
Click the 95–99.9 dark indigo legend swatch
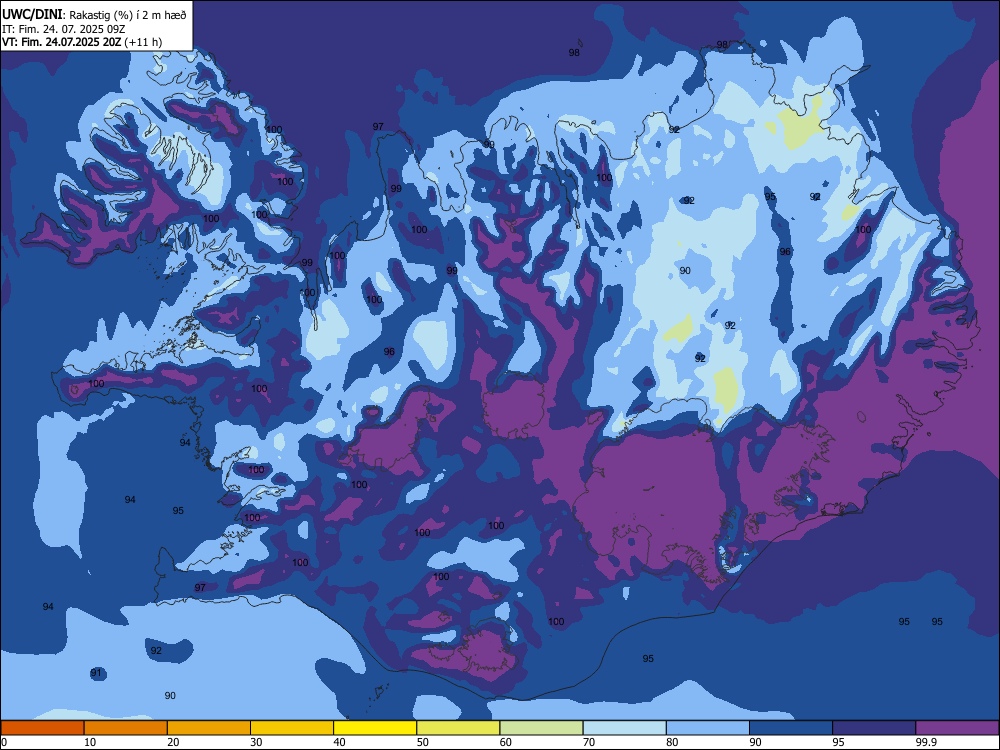pos(874,728)
